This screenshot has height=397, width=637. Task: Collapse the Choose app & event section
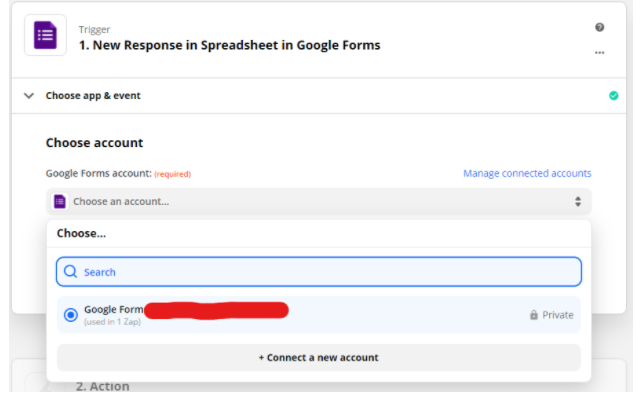(28, 96)
